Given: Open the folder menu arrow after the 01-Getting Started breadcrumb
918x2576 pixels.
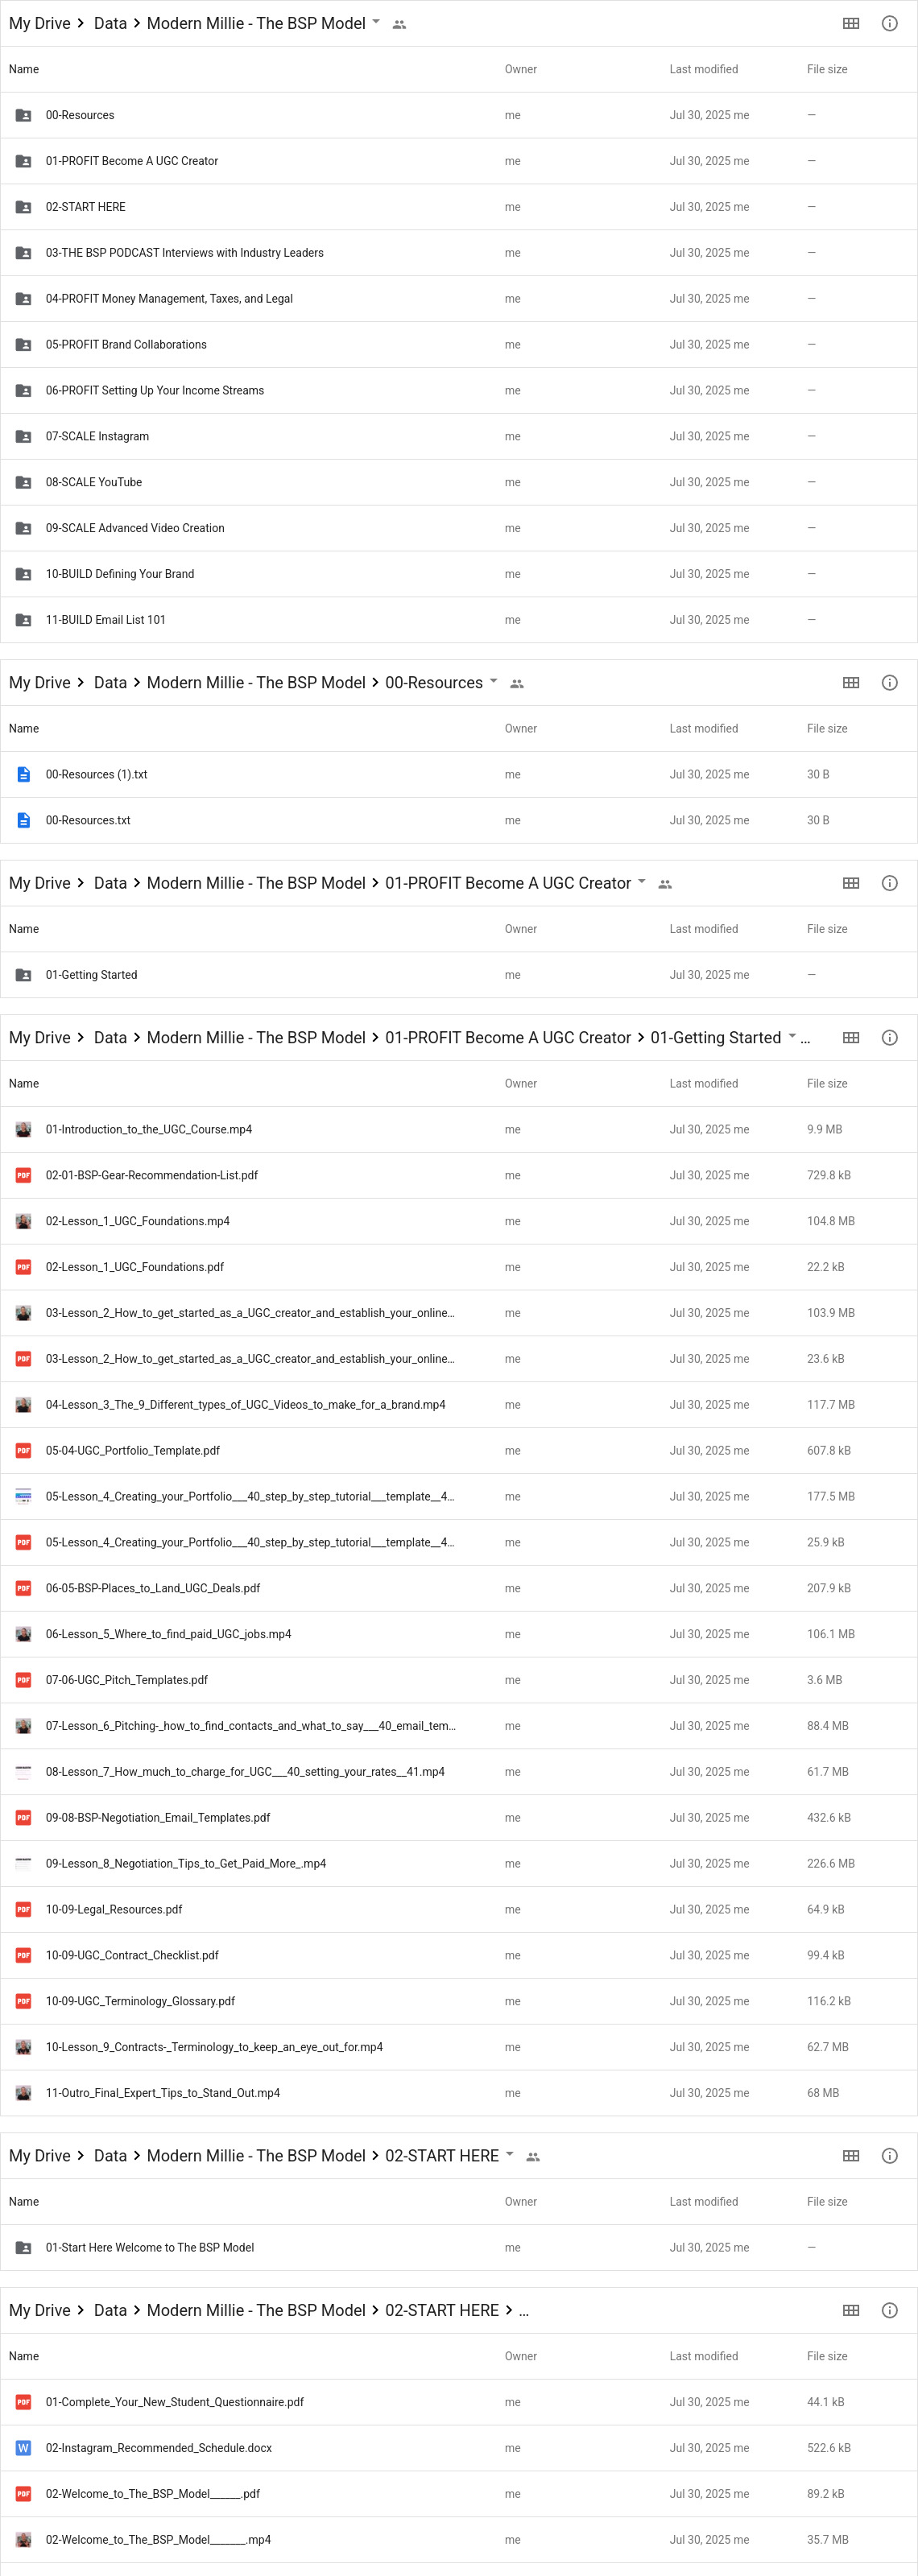Looking at the screenshot, I should (x=792, y=1036).
